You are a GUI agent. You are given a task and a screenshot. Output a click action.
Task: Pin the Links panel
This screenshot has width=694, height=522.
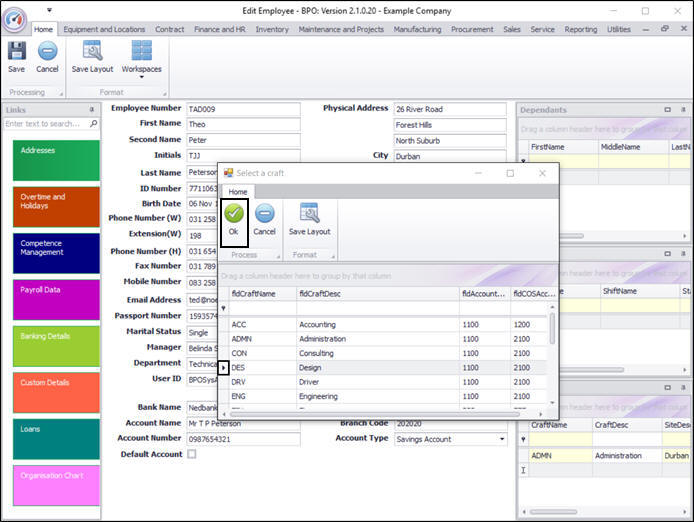tap(92, 109)
